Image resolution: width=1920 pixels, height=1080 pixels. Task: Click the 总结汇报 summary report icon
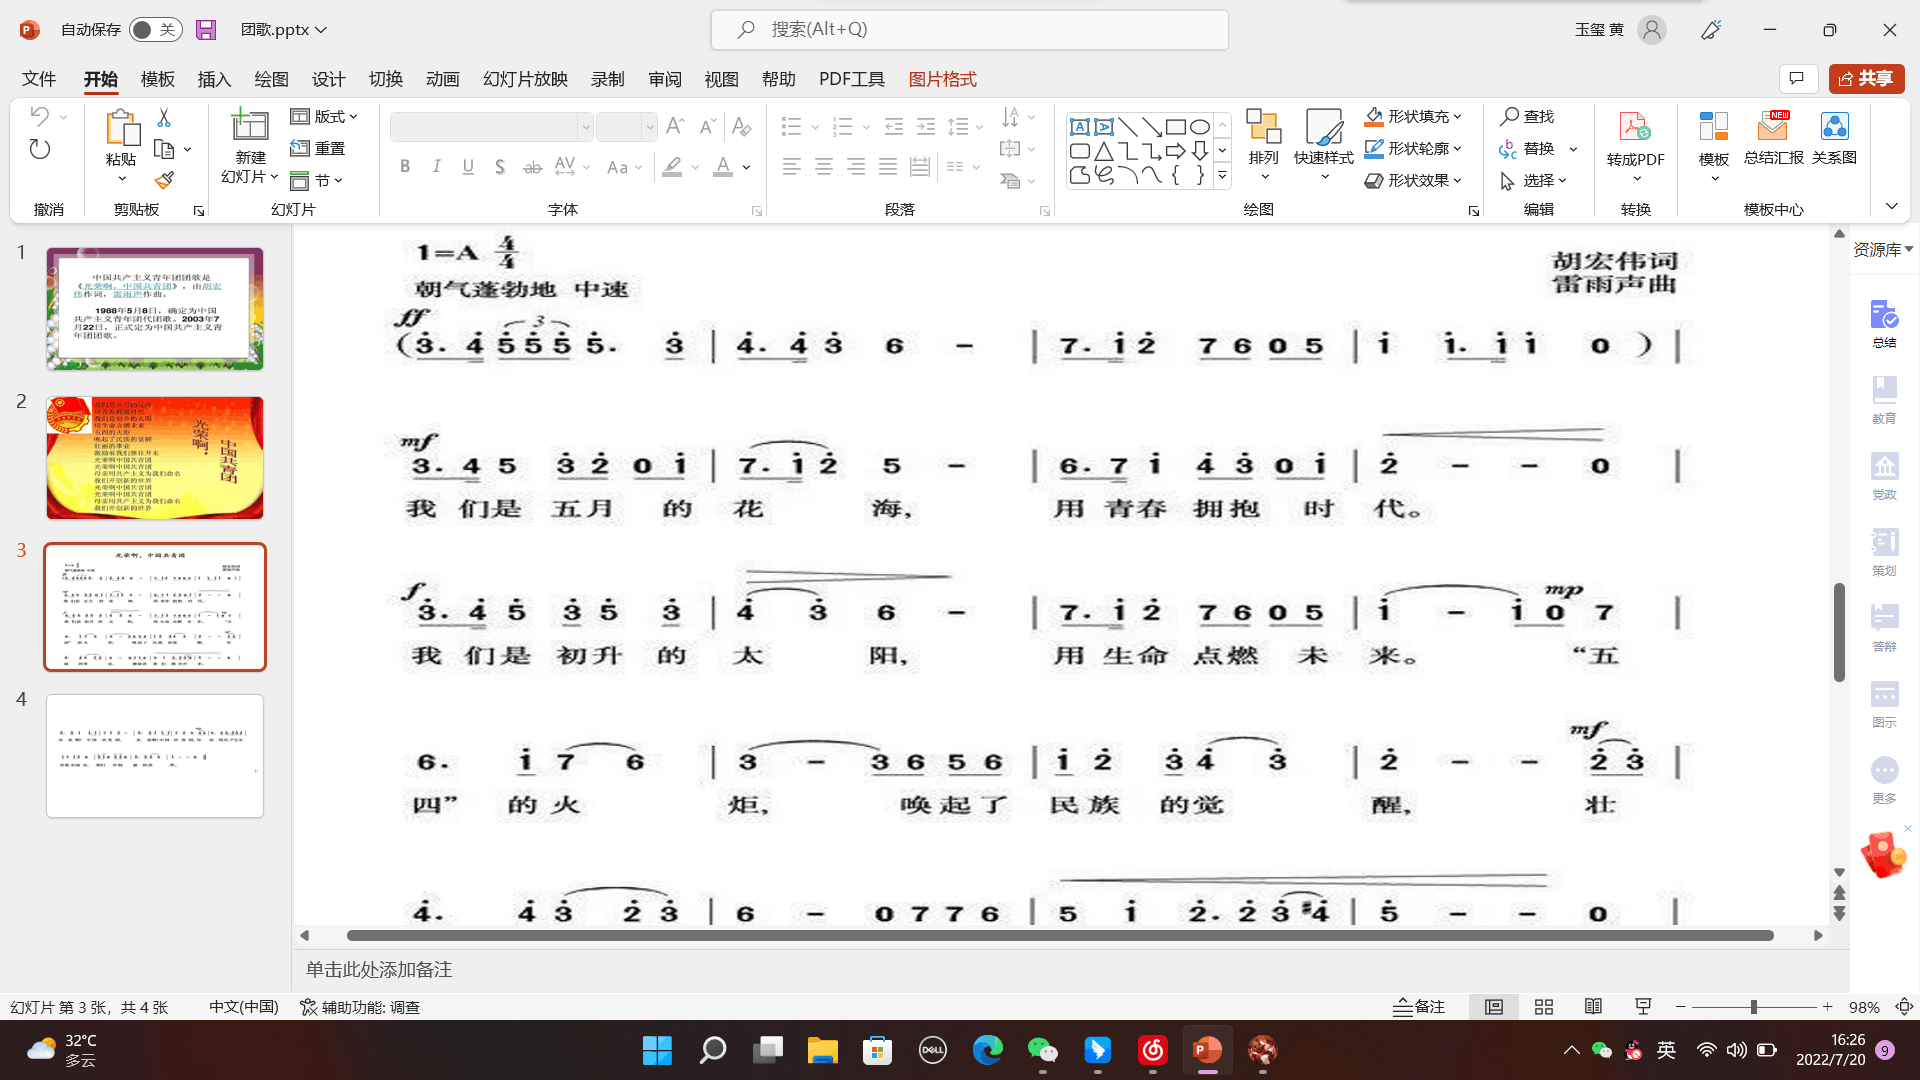pyautogui.click(x=1772, y=140)
